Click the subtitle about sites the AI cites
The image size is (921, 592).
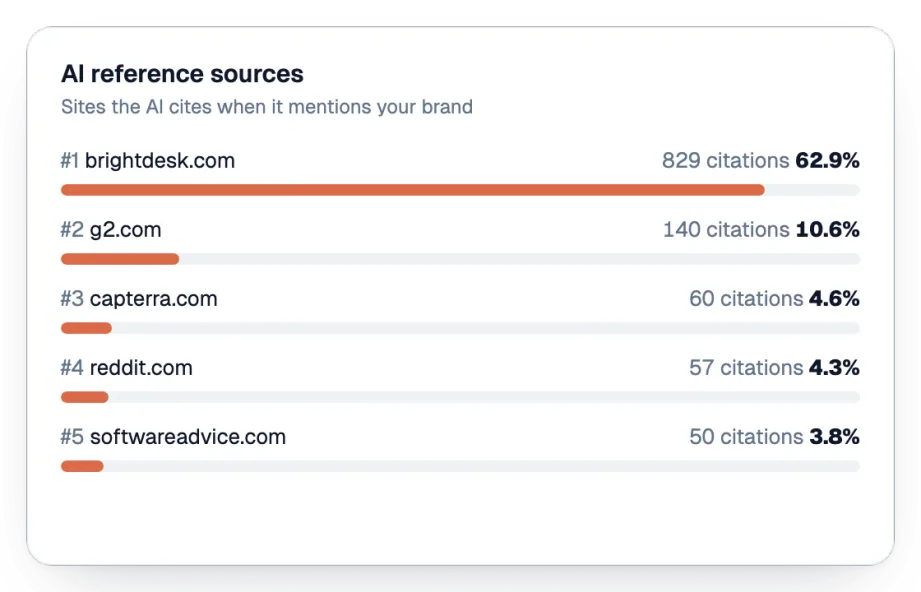267,107
